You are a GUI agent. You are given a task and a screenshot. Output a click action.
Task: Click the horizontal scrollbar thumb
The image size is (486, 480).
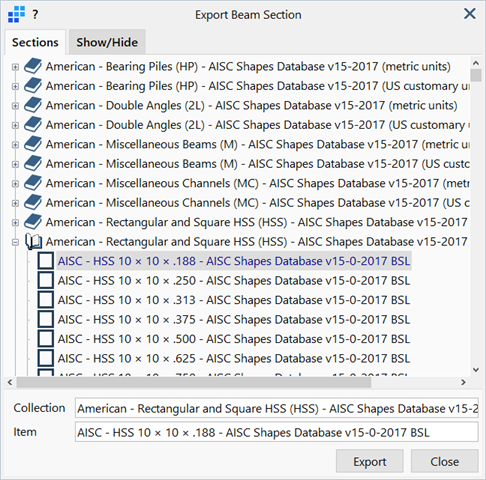(194, 382)
